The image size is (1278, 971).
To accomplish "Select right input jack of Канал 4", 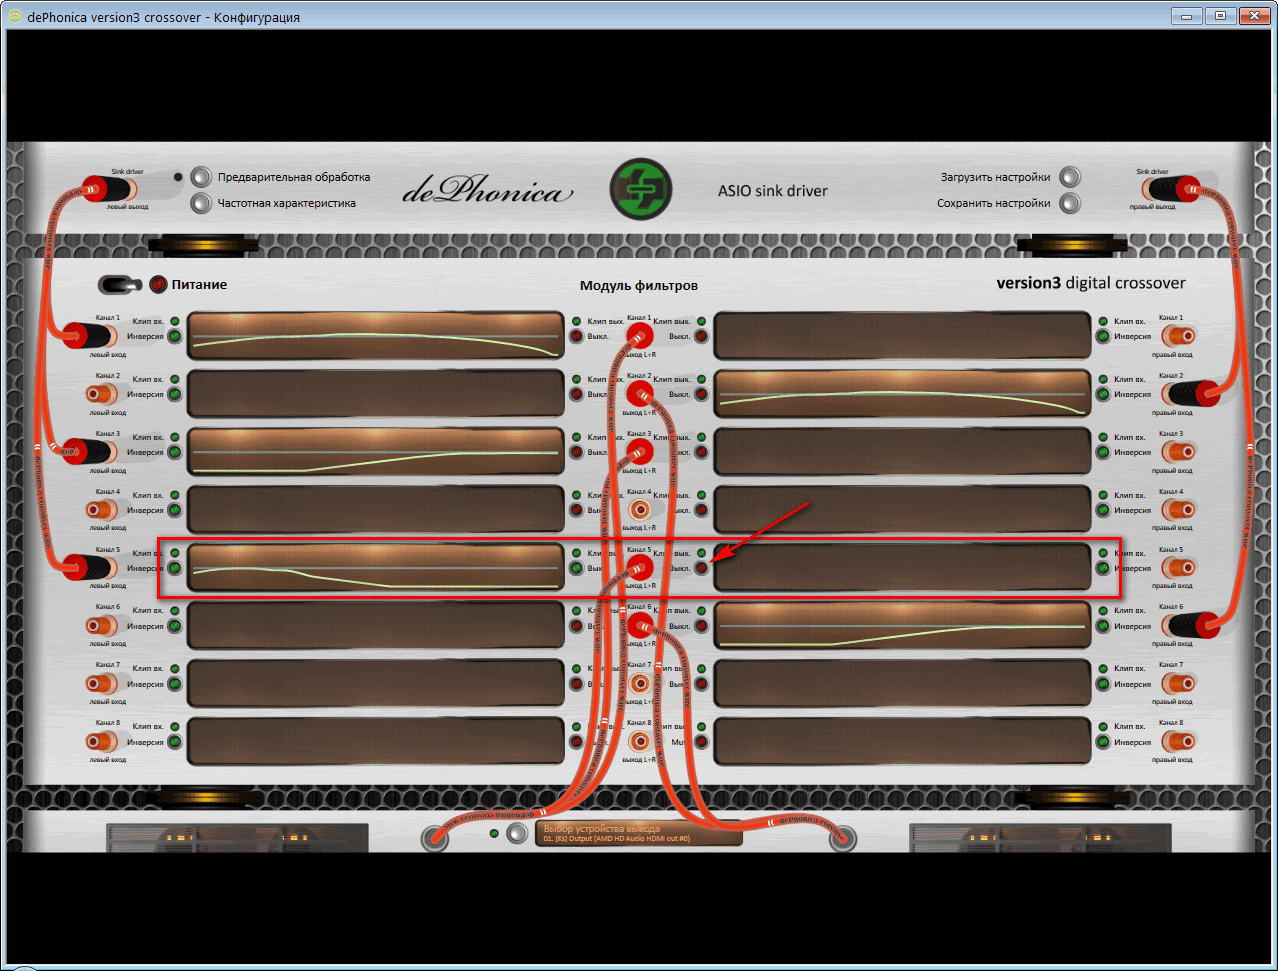I will coord(1178,510).
